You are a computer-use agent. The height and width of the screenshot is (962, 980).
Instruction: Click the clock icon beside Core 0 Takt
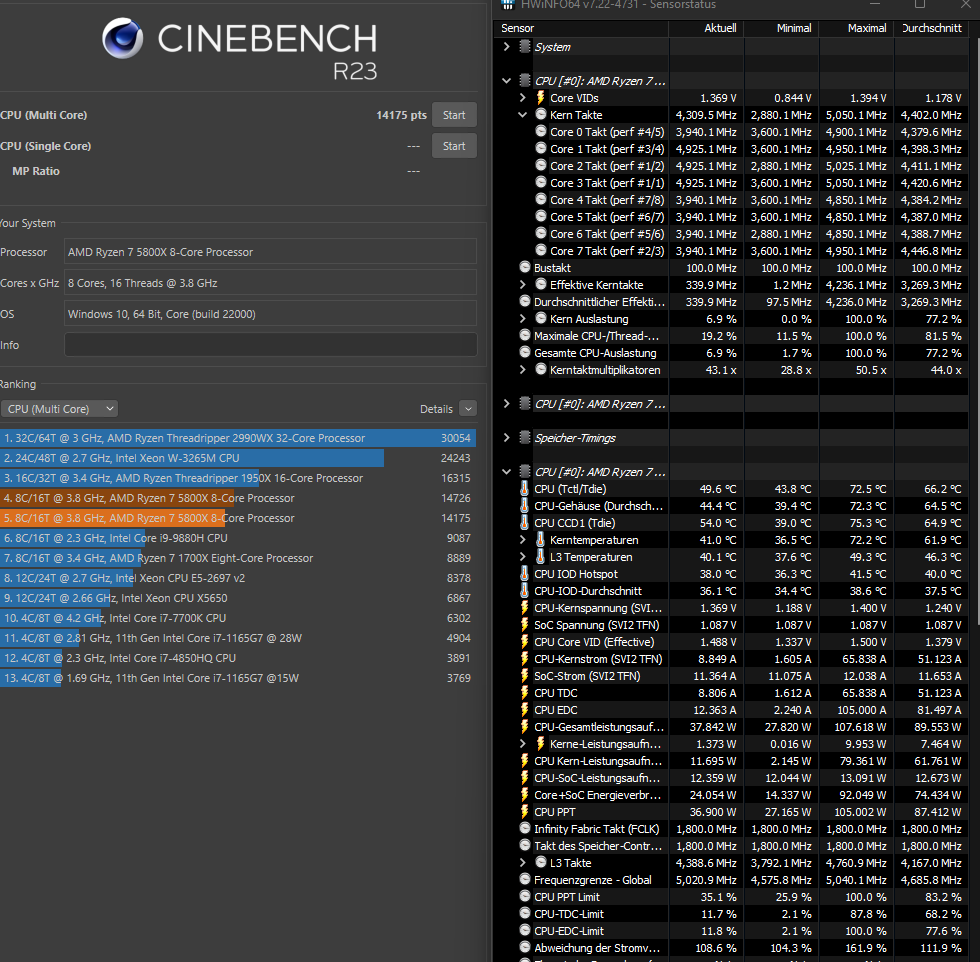[x=541, y=131]
